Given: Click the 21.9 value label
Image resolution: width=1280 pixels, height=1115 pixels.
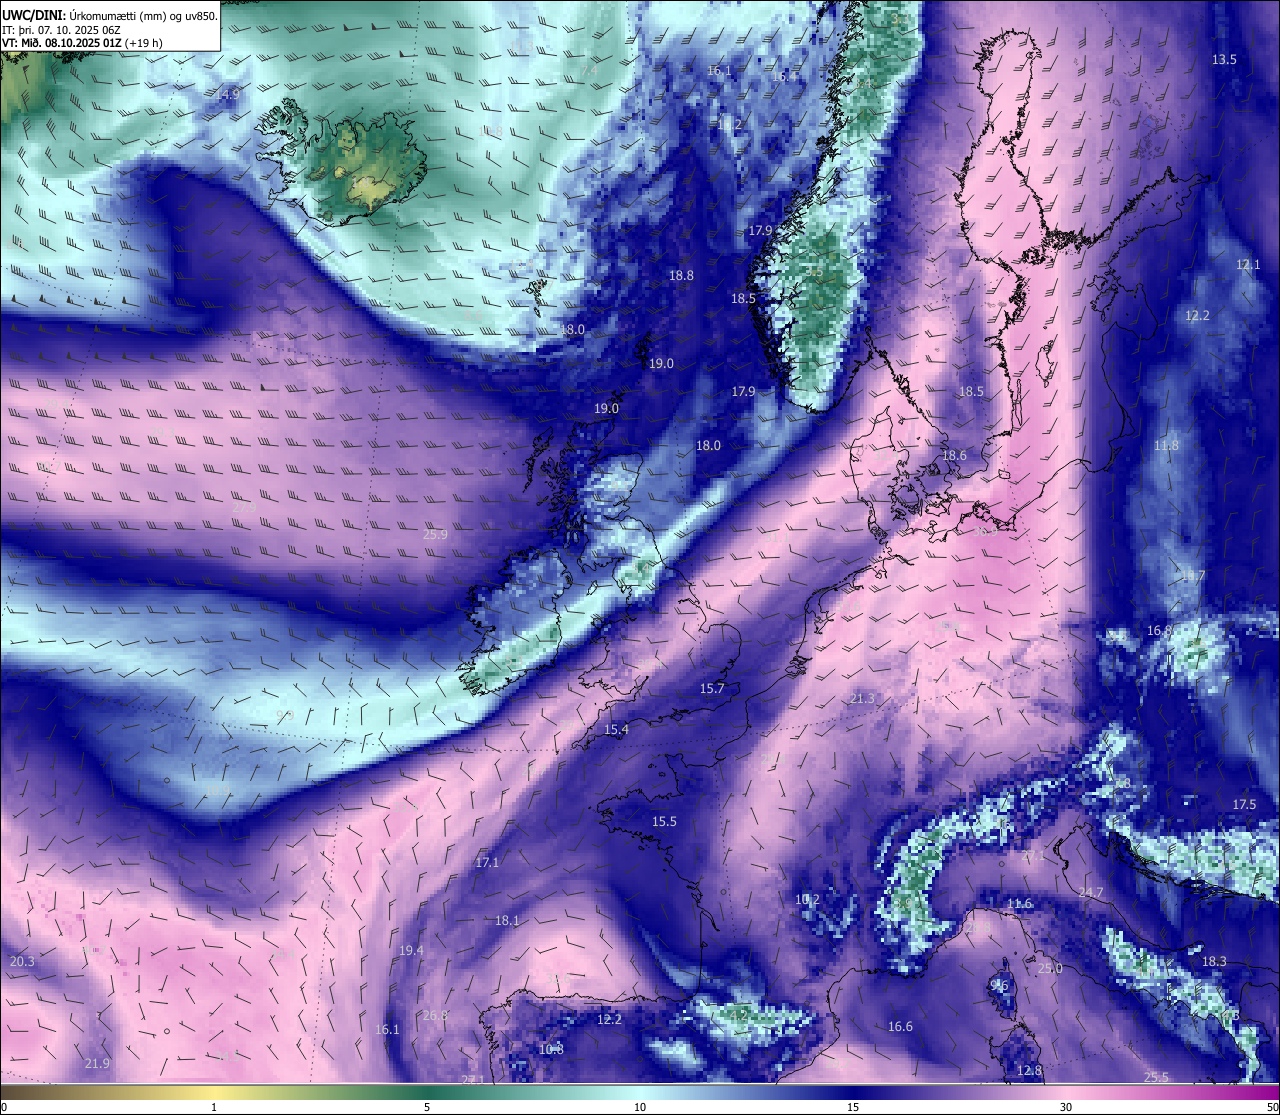Looking at the screenshot, I should pos(97,1064).
